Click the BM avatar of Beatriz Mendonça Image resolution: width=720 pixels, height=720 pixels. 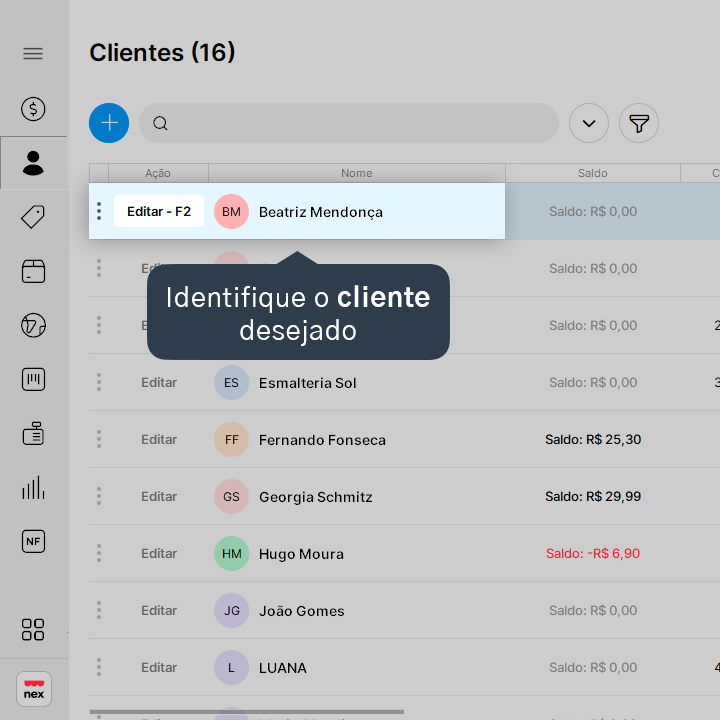tap(231, 211)
